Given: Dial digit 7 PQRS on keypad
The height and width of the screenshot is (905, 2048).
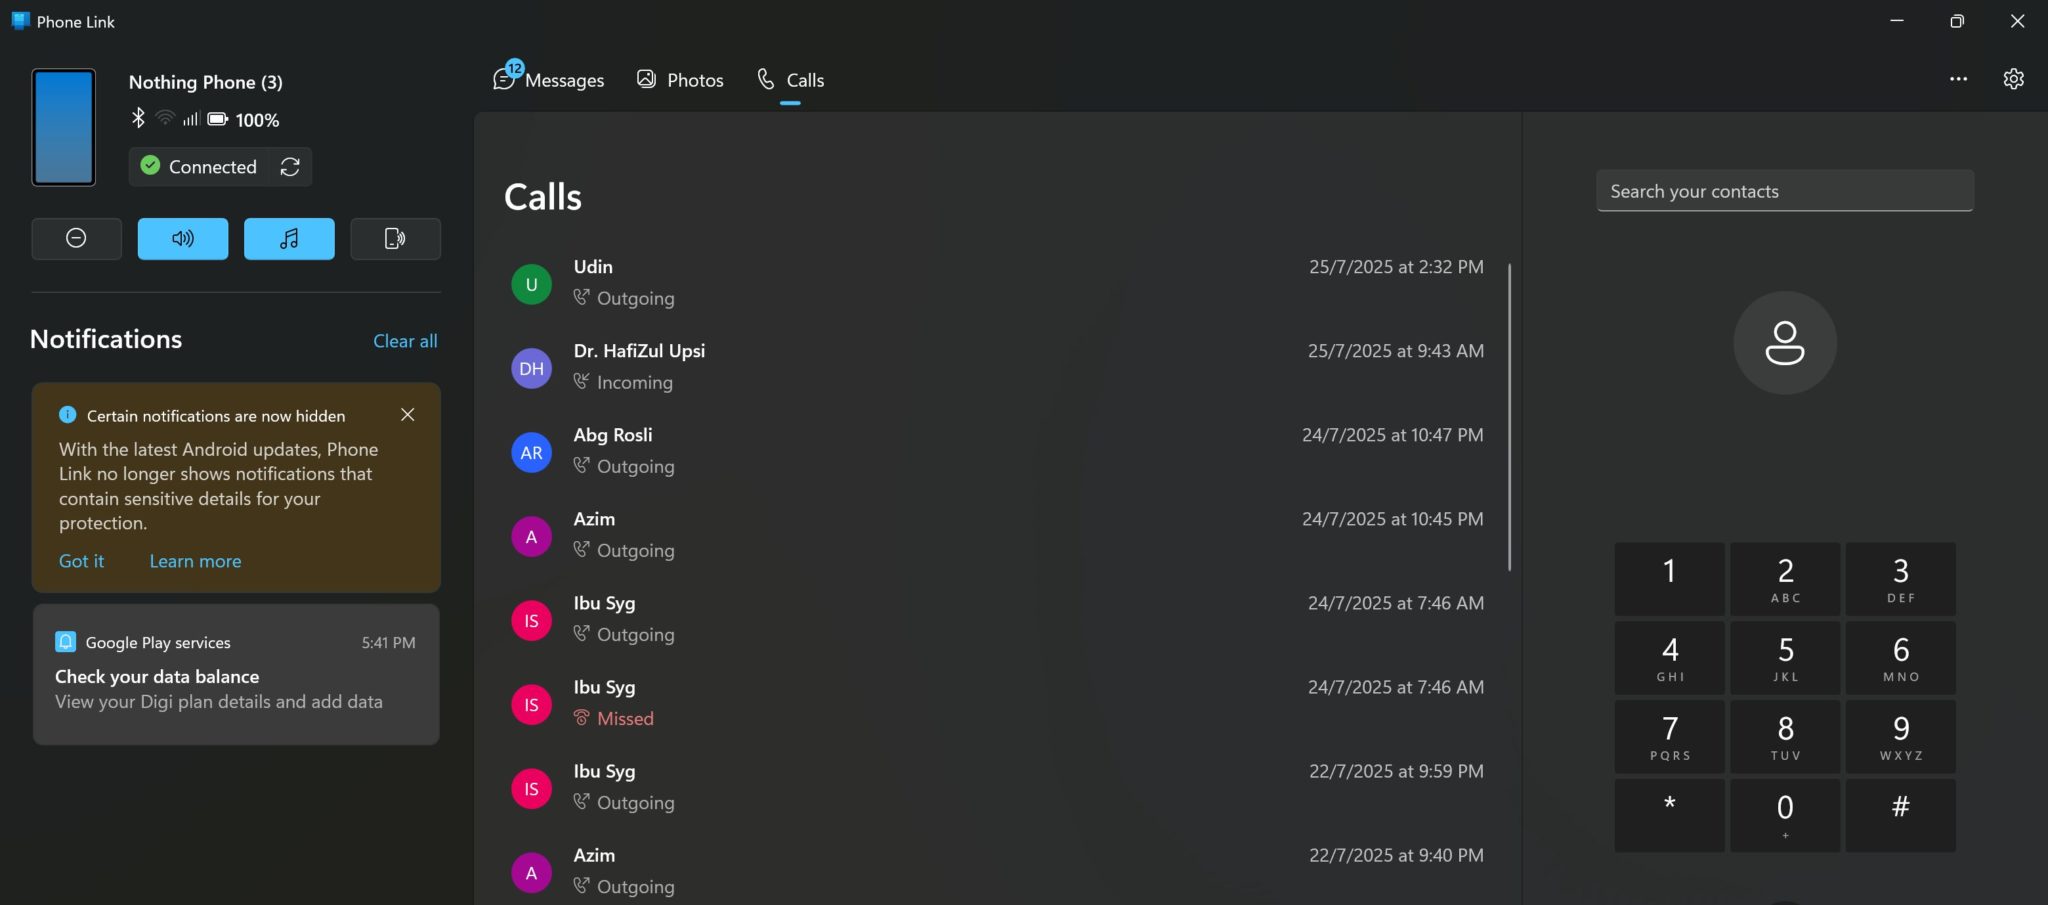Looking at the screenshot, I should (x=1669, y=737).
